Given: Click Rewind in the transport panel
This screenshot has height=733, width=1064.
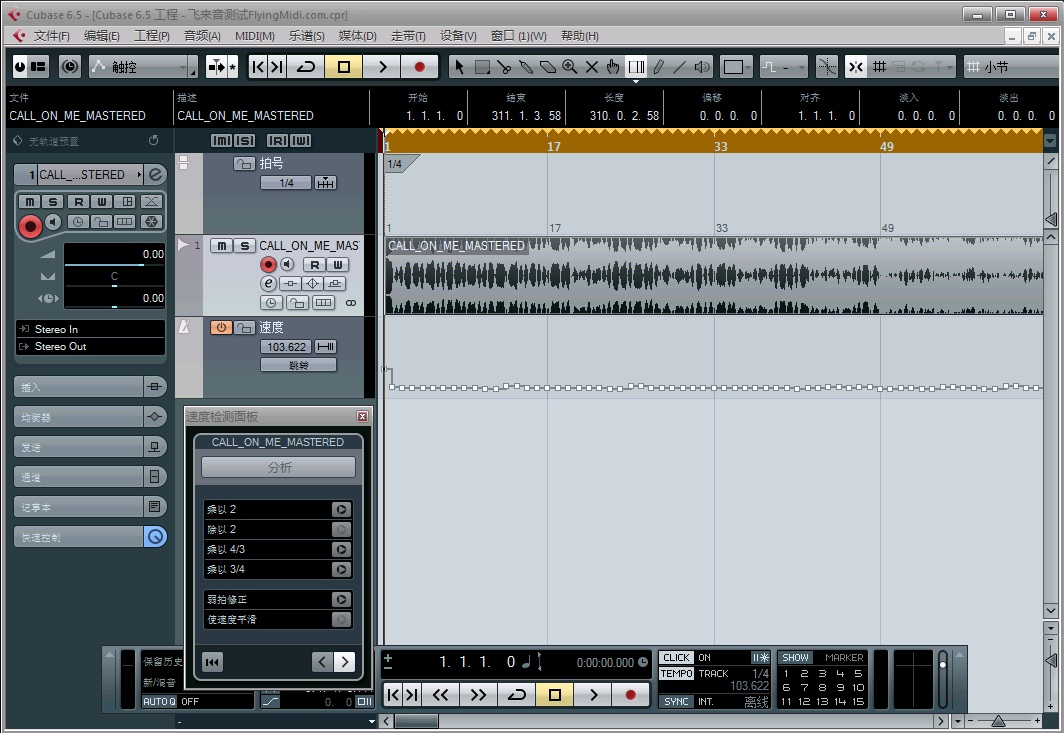Looking at the screenshot, I should [440, 694].
